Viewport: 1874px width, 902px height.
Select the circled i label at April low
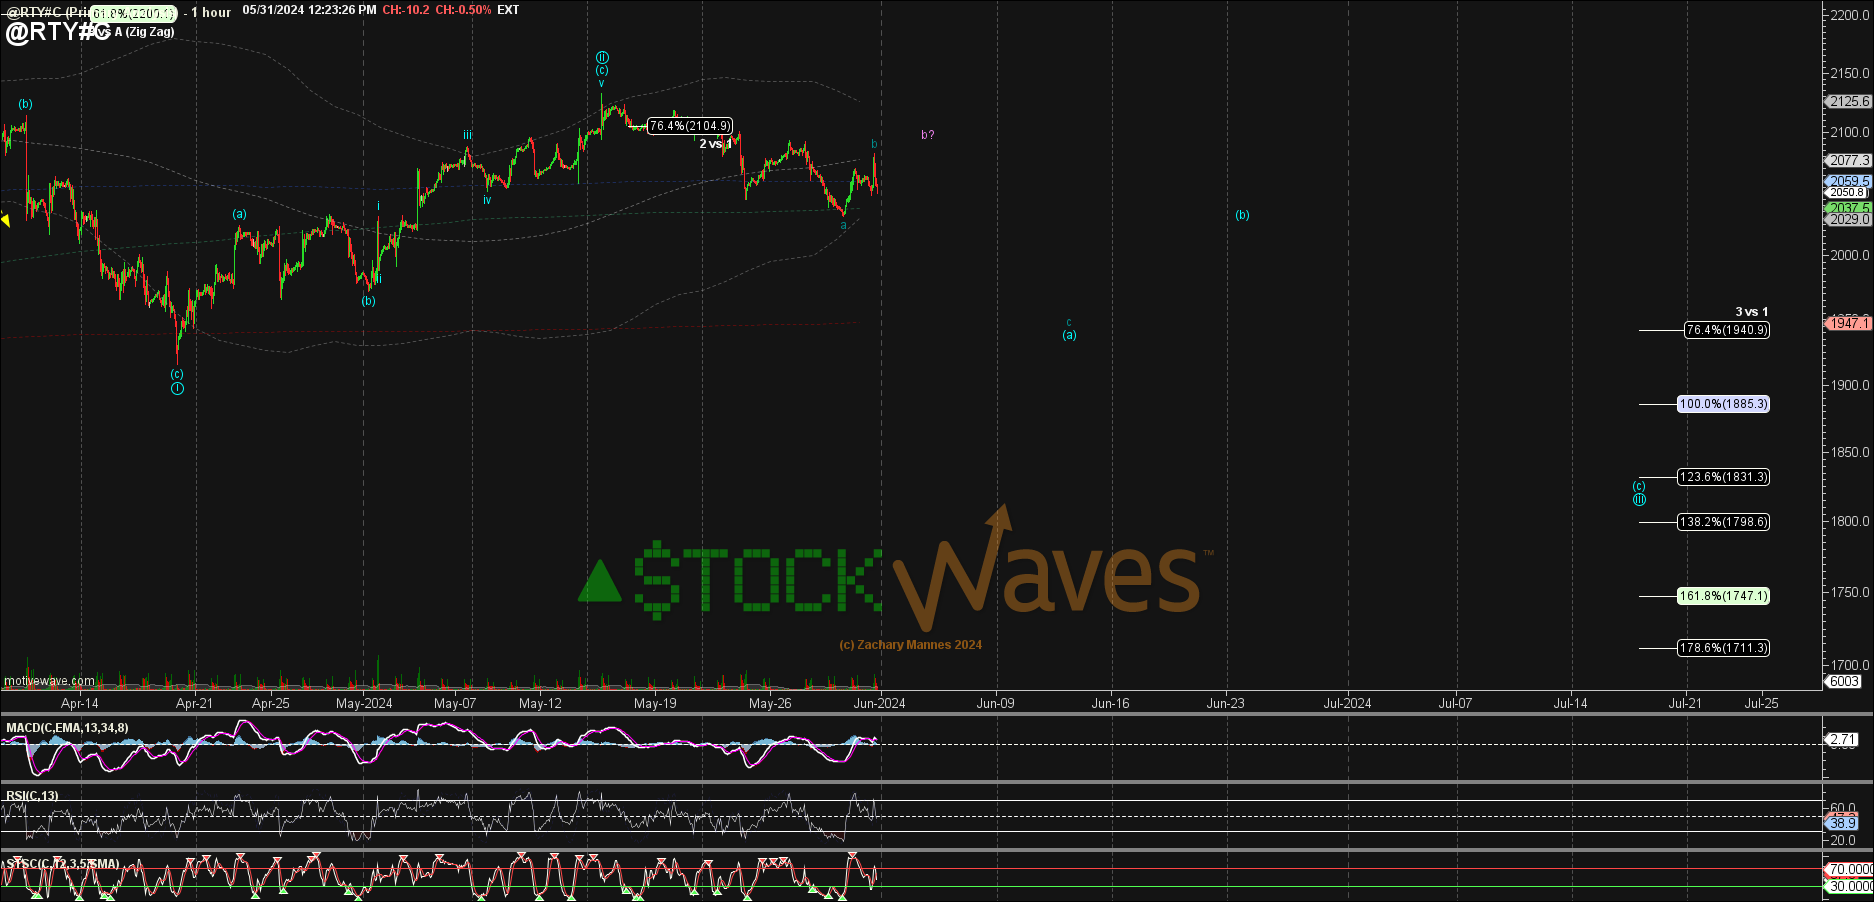tap(177, 388)
